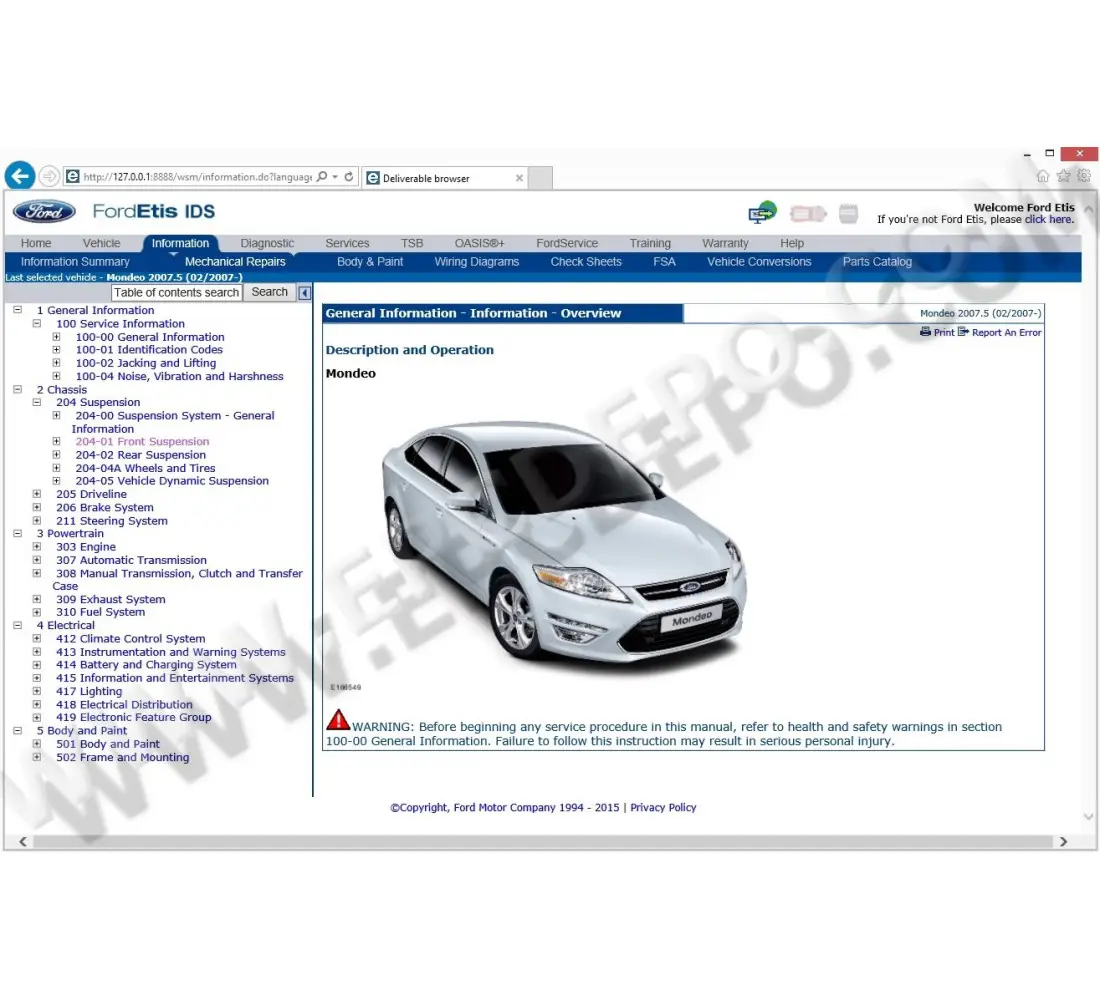The image size is (1100, 1000).
Task: Open the Home menu tab
Action: click(x=36, y=243)
